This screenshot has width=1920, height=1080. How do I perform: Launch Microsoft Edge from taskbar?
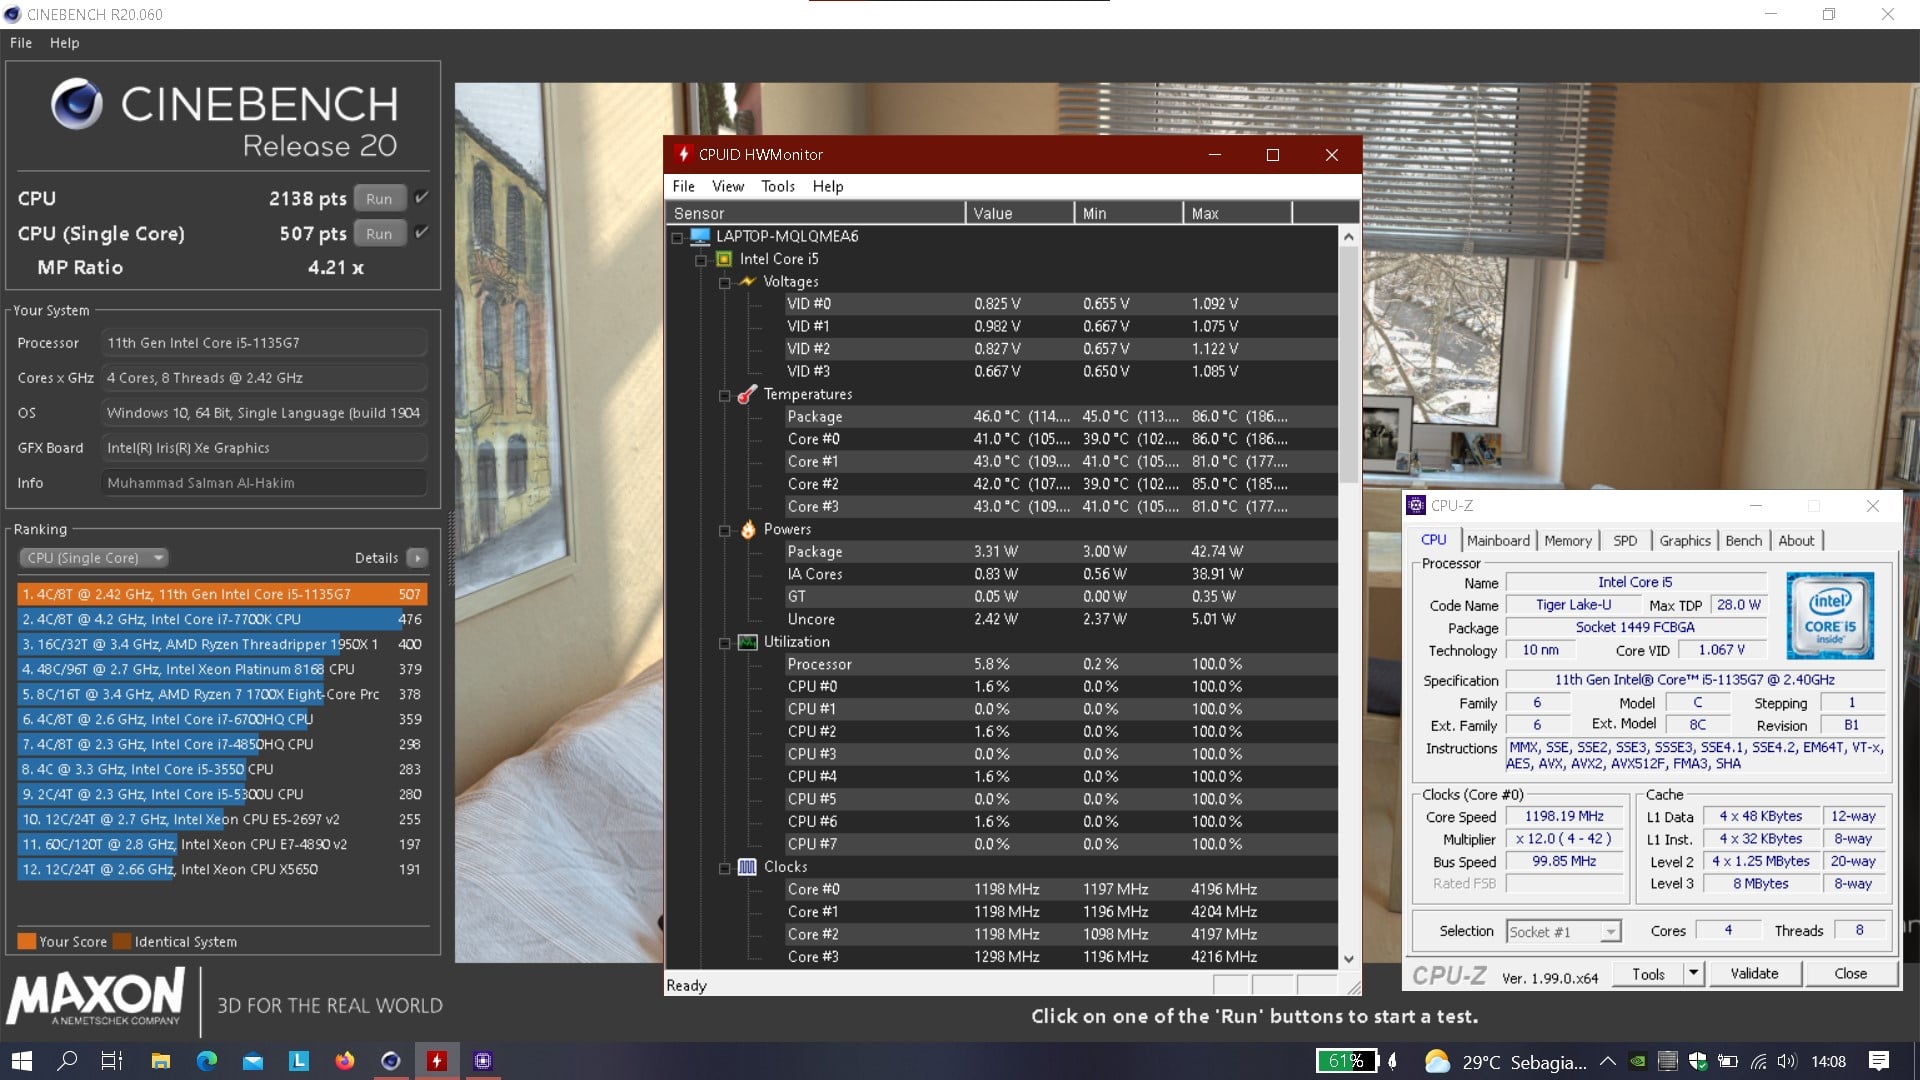207,1061
